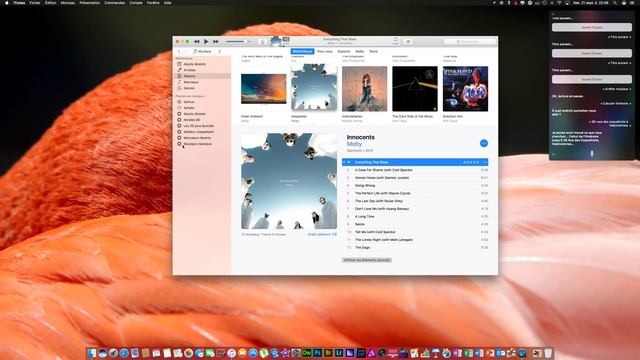Select the Hotel Ambient album cover
The width and height of the screenshot is (640, 360).
(264, 89)
